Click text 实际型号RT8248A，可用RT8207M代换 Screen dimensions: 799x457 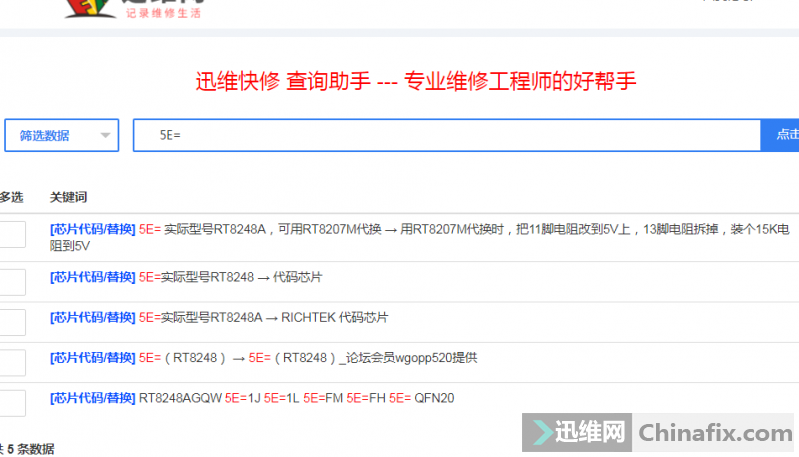273,229
